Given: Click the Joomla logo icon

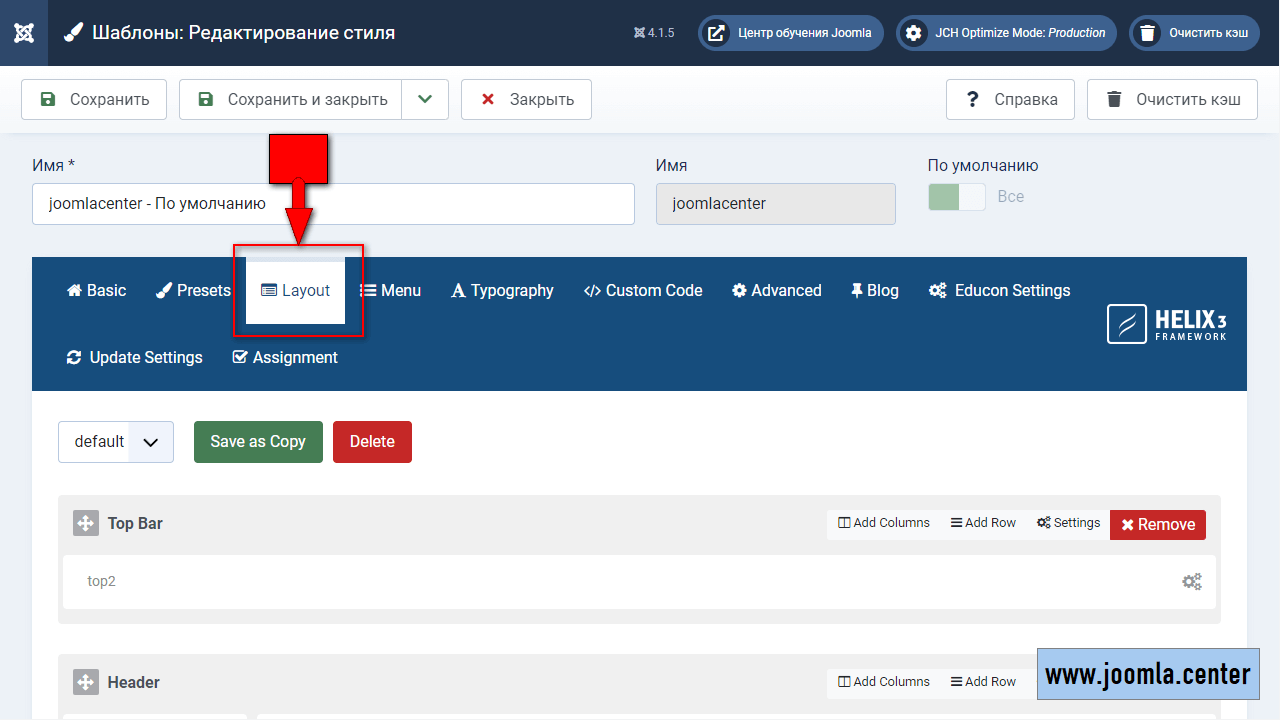Looking at the screenshot, I should pos(24,33).
